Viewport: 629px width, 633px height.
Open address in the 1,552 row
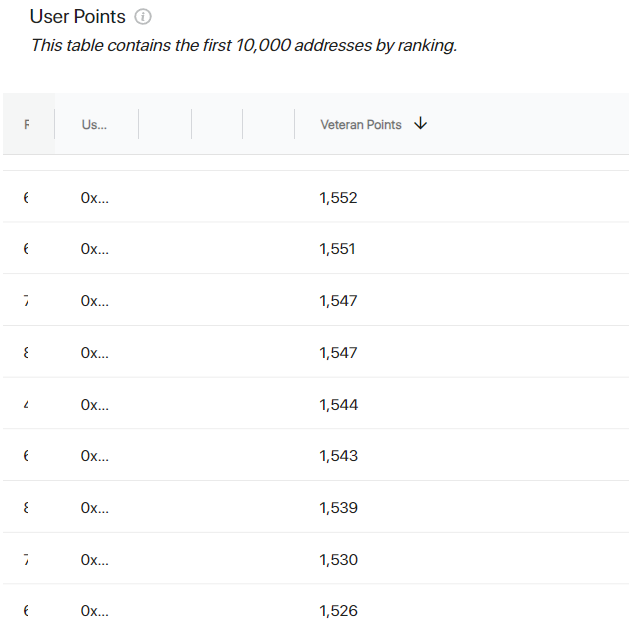(x=94, y=198)
